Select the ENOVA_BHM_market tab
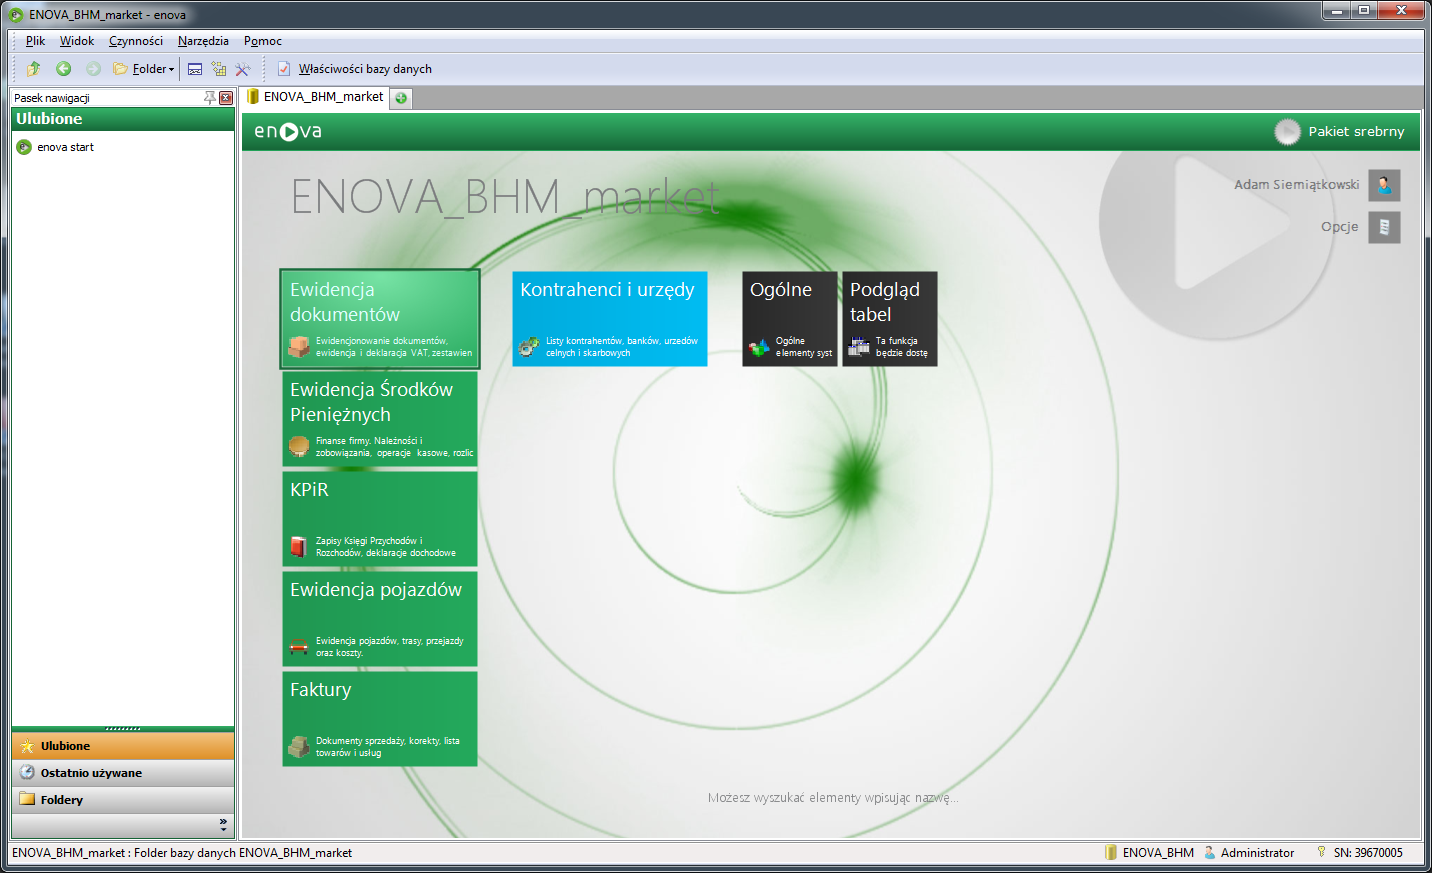The image size is (1432, 873). 320,97
